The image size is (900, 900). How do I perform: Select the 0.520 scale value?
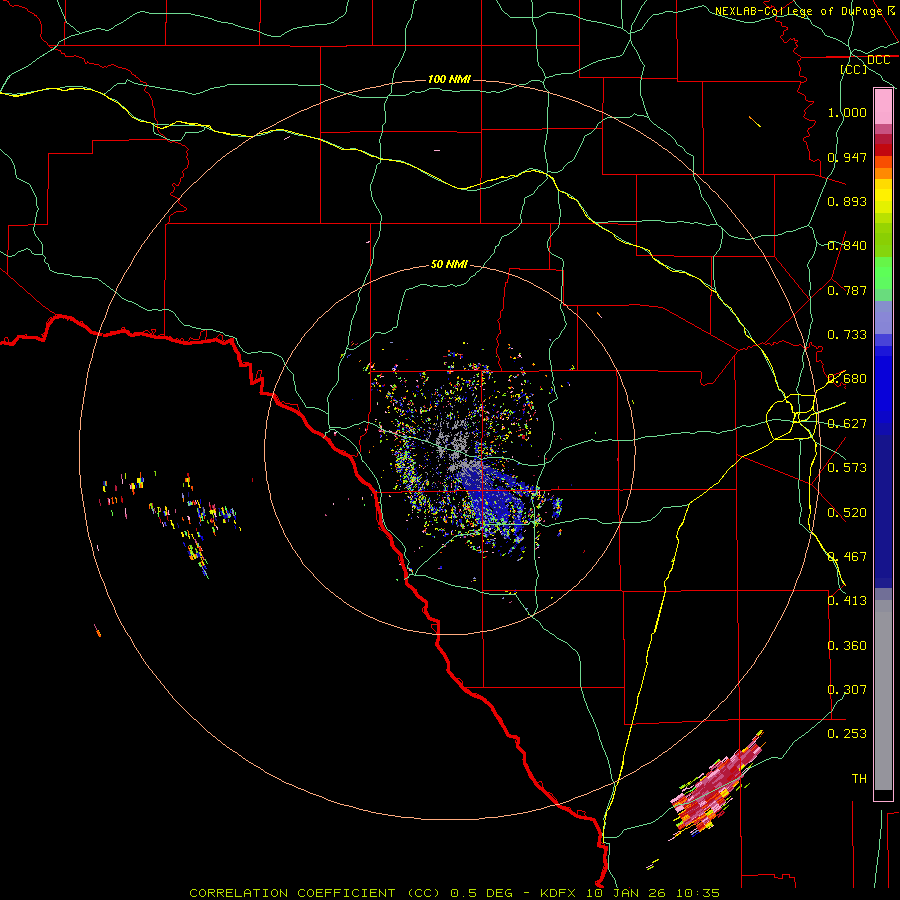point(847,513)
